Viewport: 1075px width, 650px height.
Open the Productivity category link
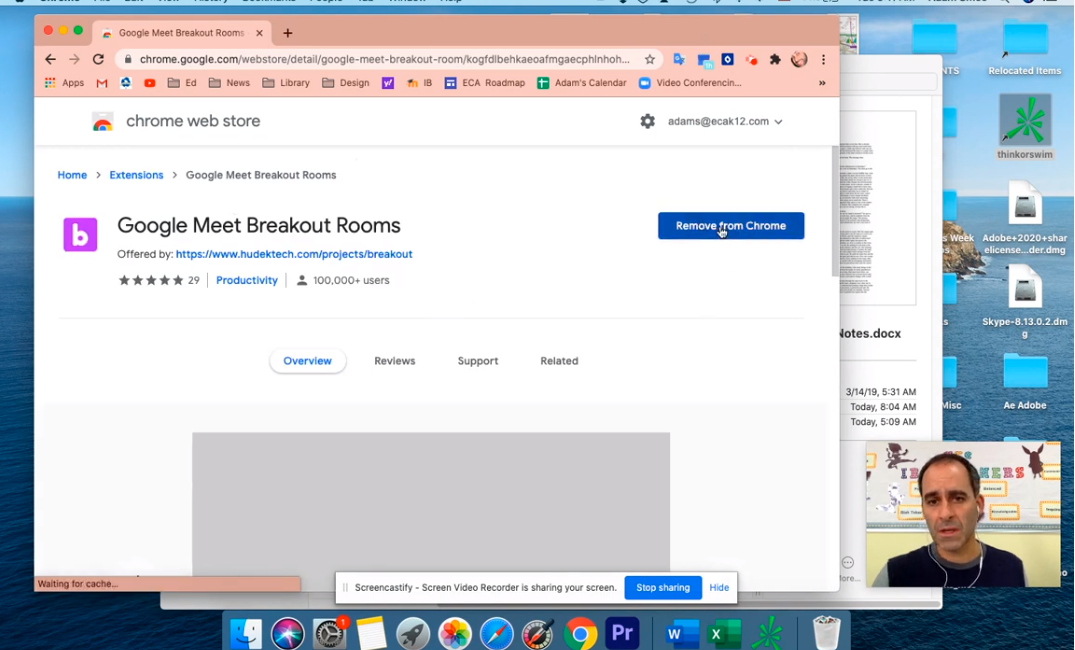pos(247,280)
